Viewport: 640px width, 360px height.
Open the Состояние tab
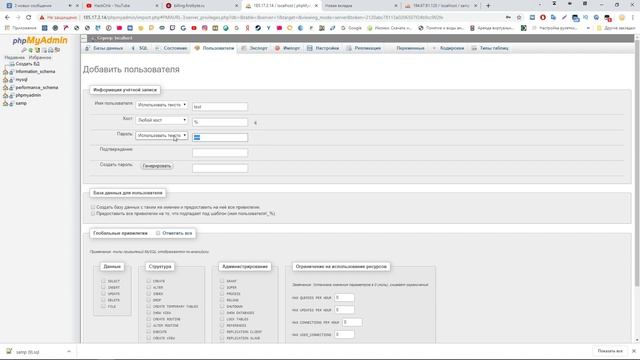coord(172,48)
